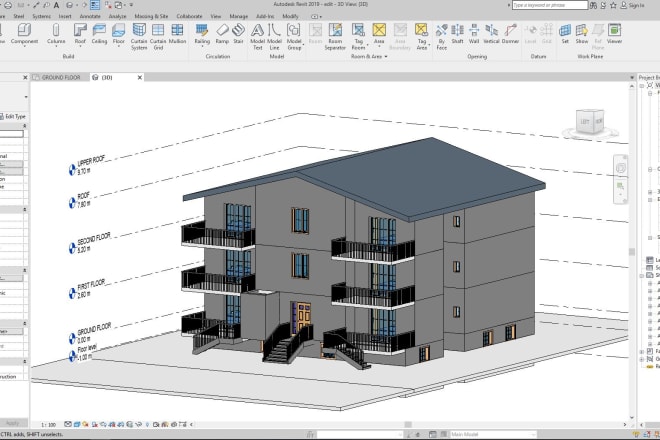Select the Ramp tool
Image resolution: width=660 pixels, height=440 pixels.
tap(222, 33)
